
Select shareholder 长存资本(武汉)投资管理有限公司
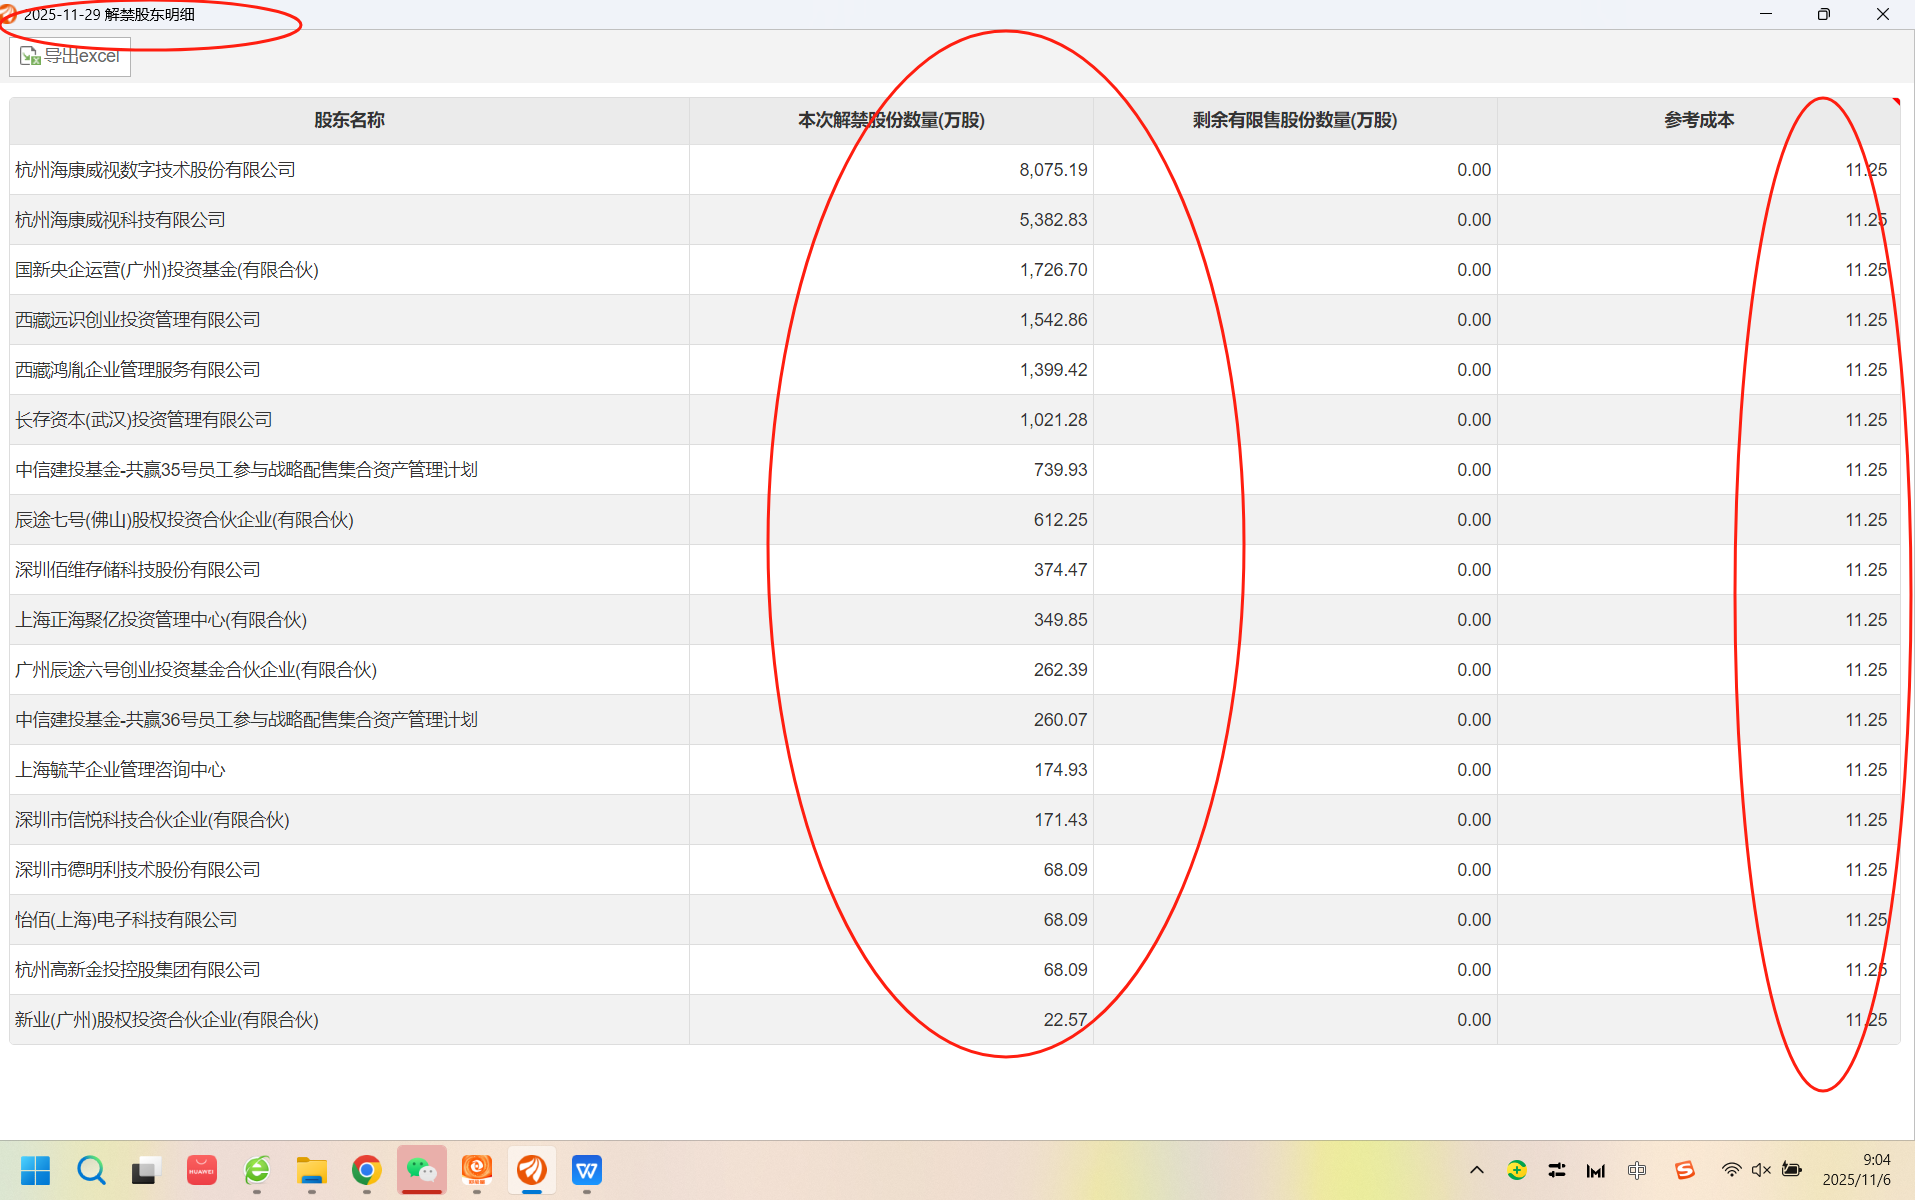(144, 420)
